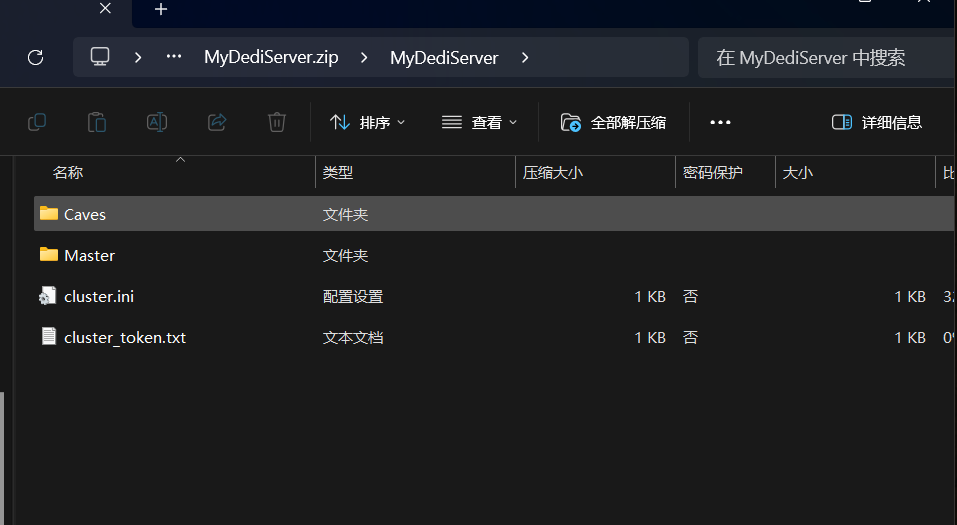The image size is (957, 525).
Task: Click the delete trash can icon
Action: point(277,122)
